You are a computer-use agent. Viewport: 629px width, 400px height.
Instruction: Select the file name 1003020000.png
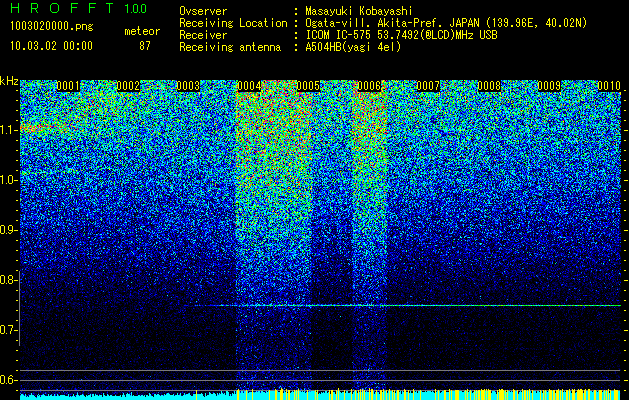(x=51, y=27)
